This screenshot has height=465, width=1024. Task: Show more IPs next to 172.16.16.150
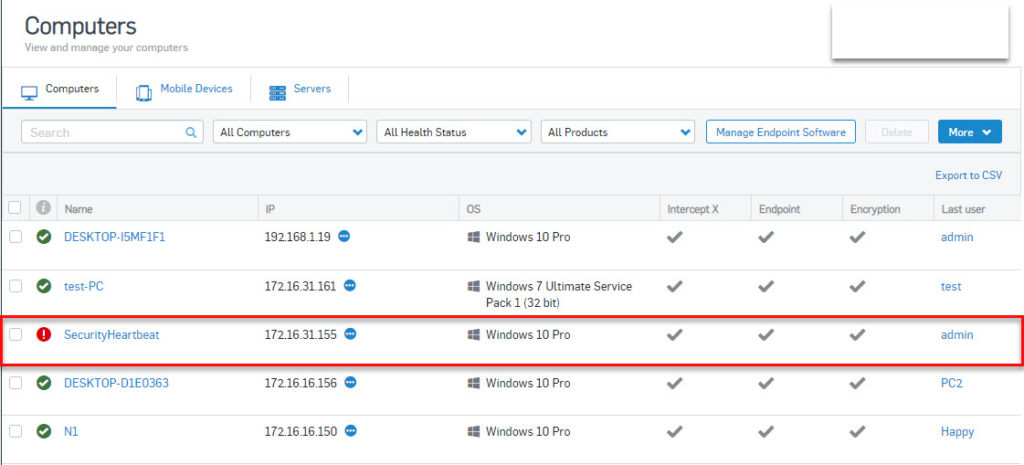pyautogui.click(x=351, y=430)
